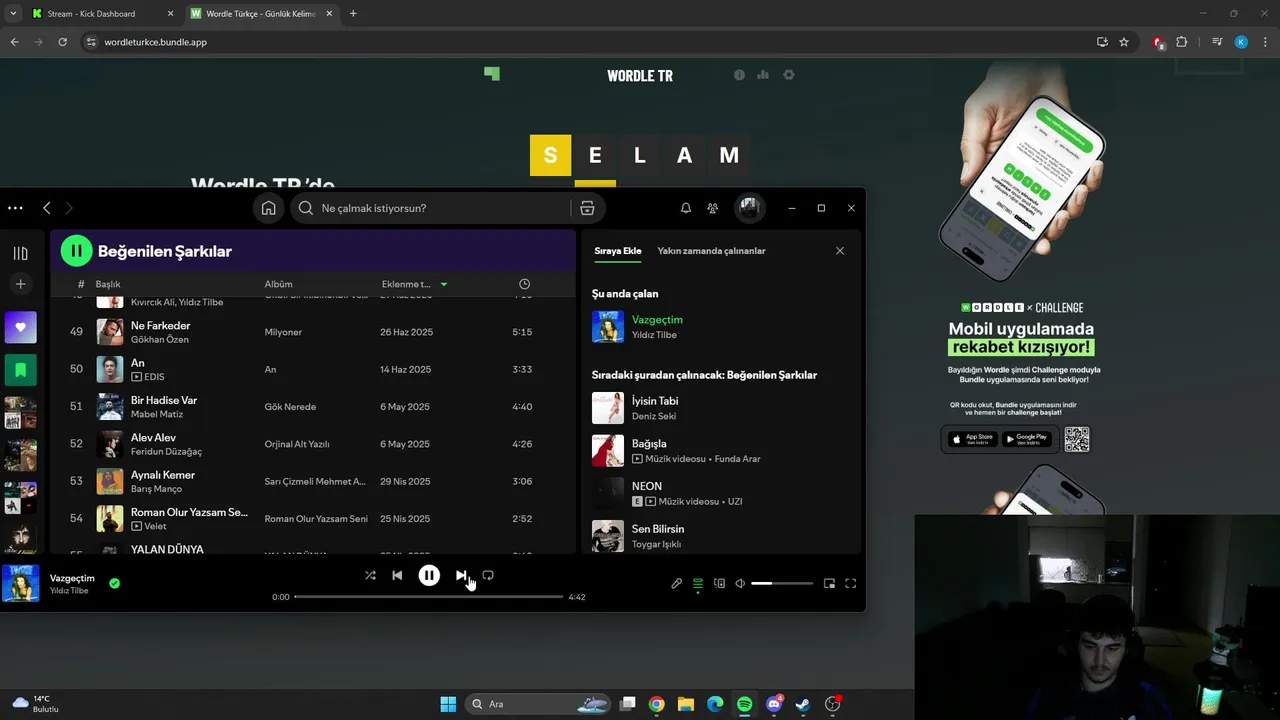Open Discord from the taskbar
Viewport: 1280px width, 720px height.
pyautogui.click(x=774, y=704)
